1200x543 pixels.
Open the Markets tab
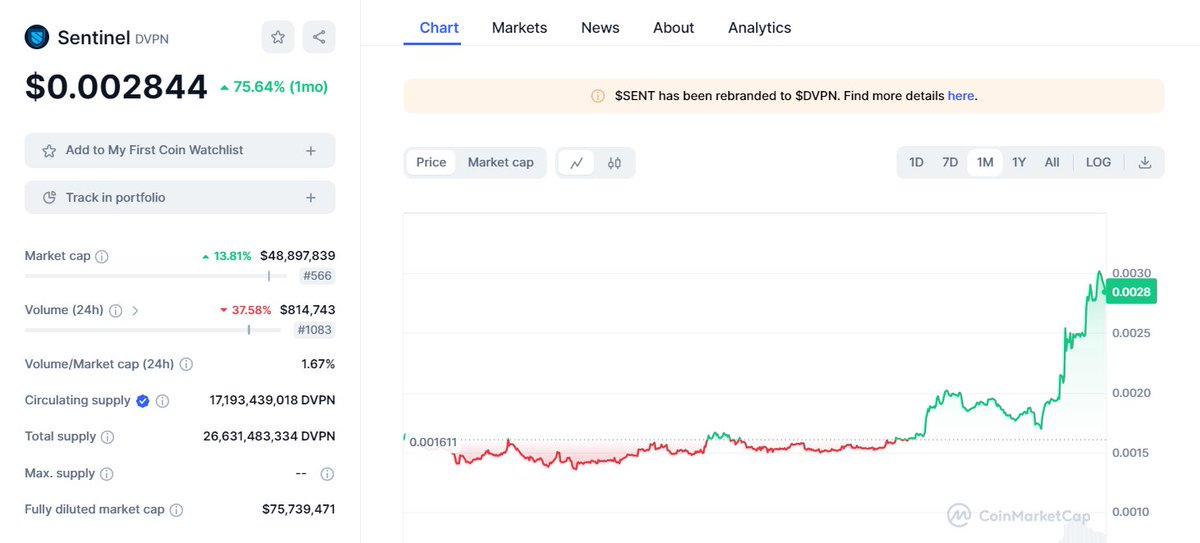(x=519, y=27)
